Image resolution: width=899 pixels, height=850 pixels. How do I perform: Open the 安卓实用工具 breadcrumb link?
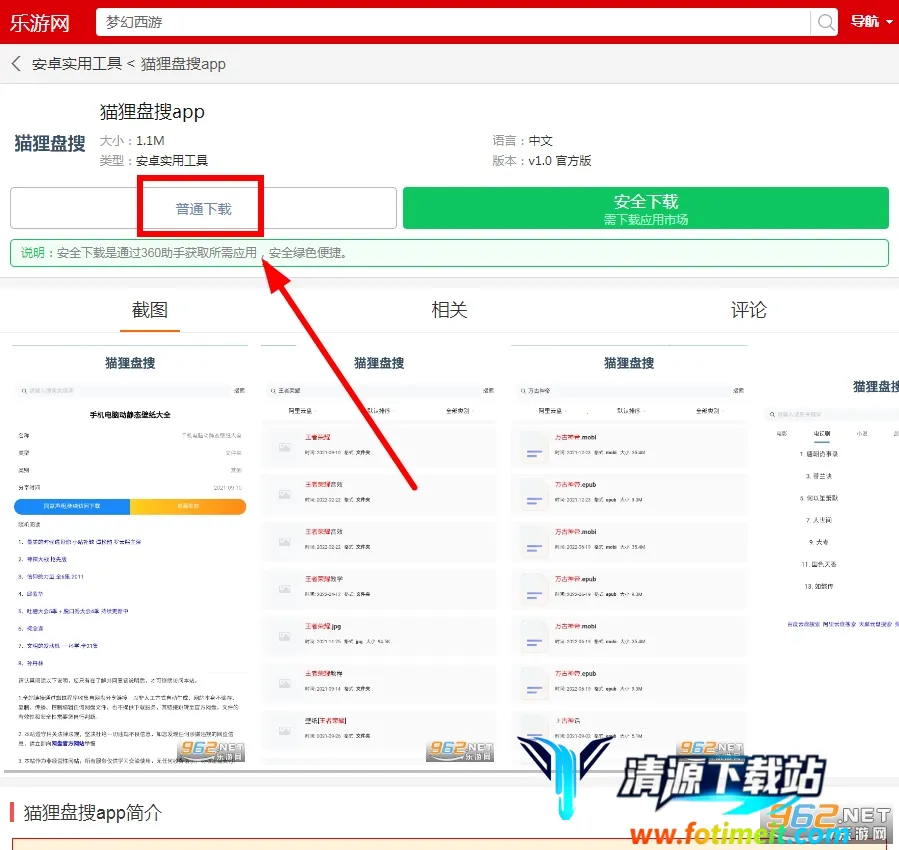[77, 64]
